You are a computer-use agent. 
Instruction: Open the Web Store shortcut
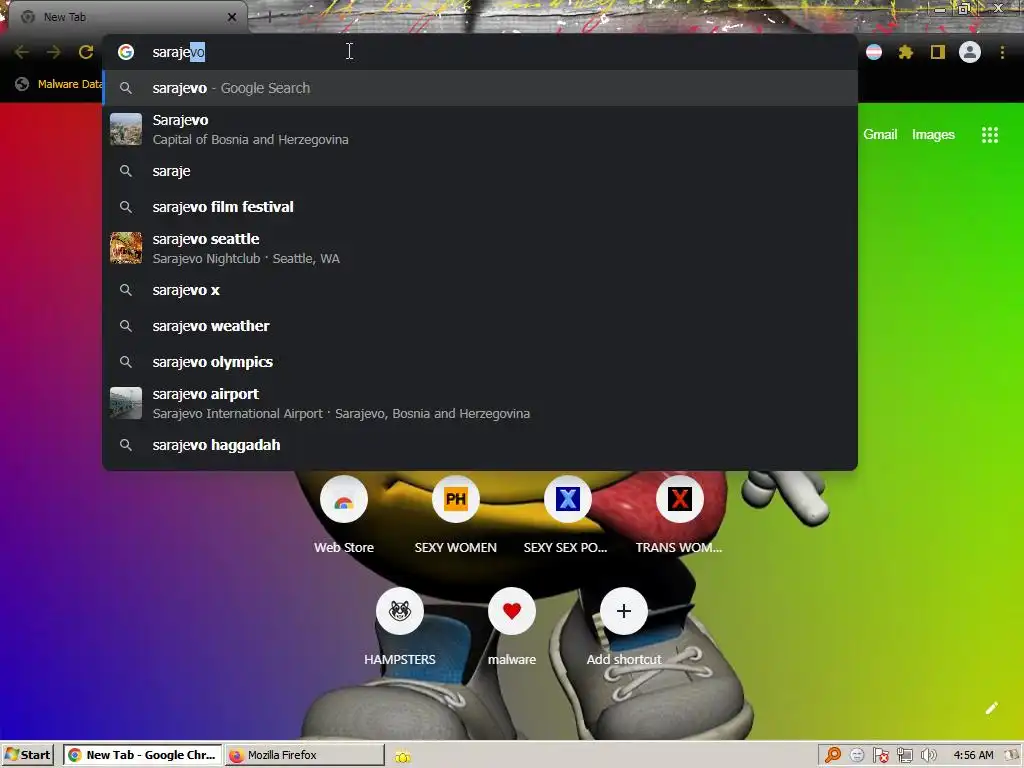[344, 515]
